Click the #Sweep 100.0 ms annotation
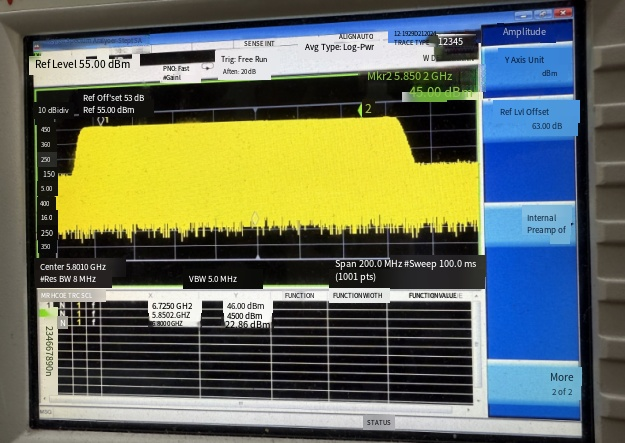This screenshot has width=625, height=443. 440,264
